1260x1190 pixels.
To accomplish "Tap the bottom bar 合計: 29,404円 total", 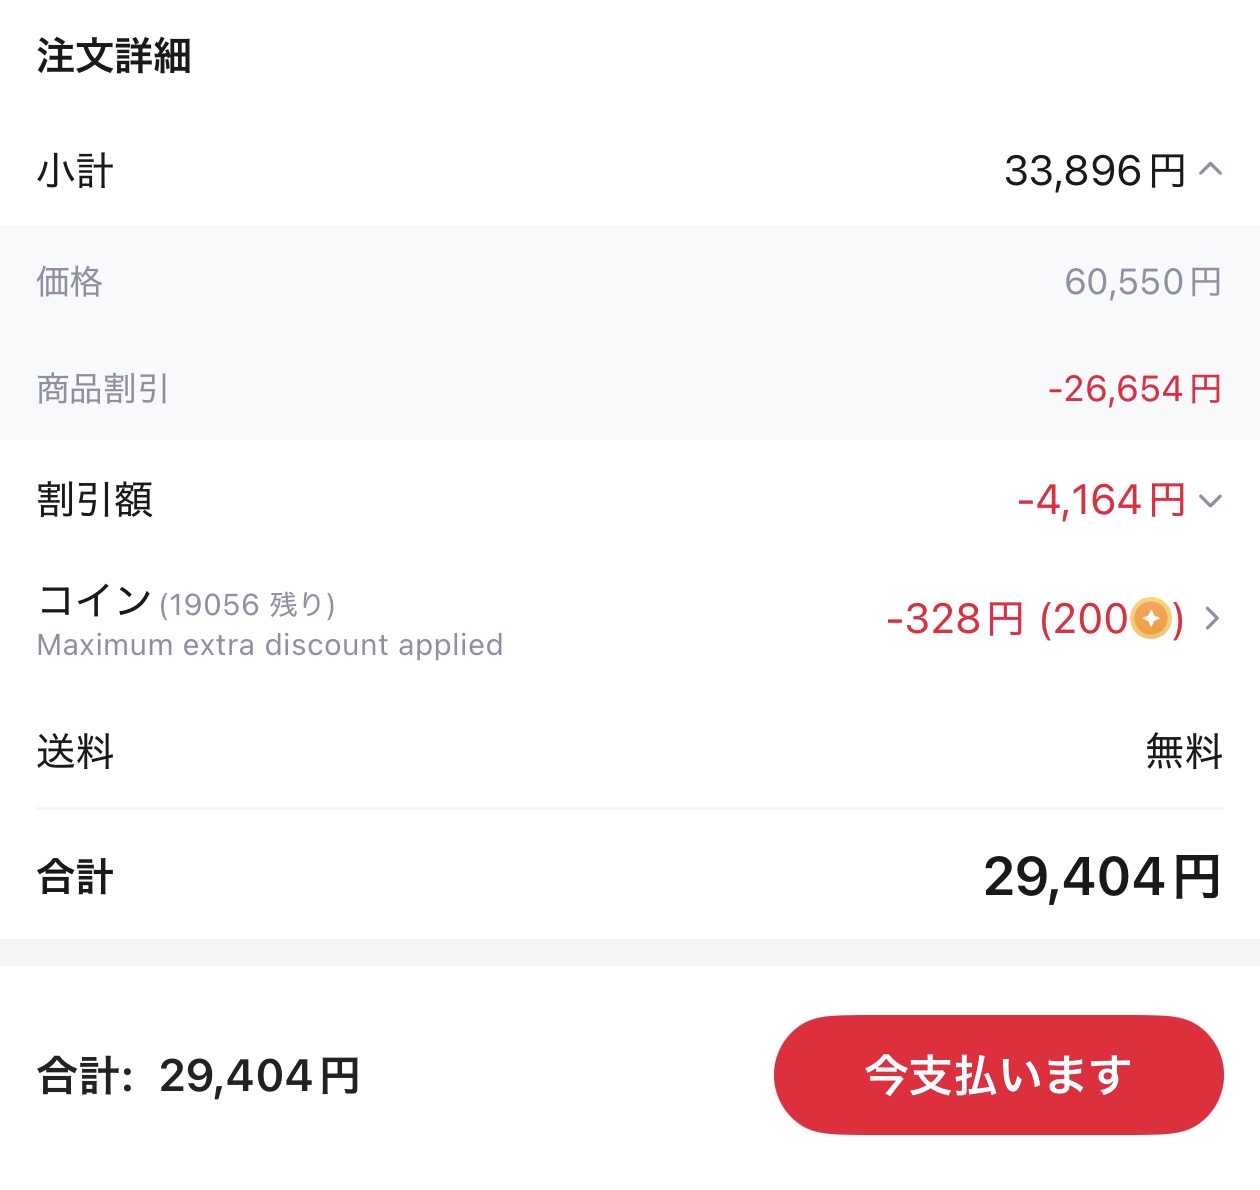I will tap(198, 1076).
